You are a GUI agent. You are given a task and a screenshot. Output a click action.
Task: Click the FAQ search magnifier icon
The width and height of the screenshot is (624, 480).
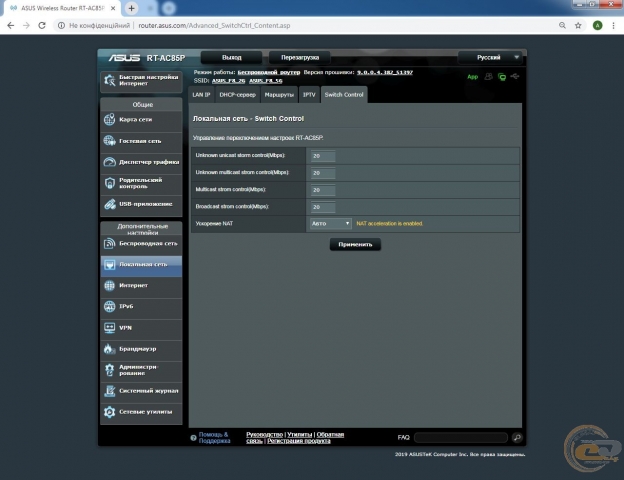[517, 438]
